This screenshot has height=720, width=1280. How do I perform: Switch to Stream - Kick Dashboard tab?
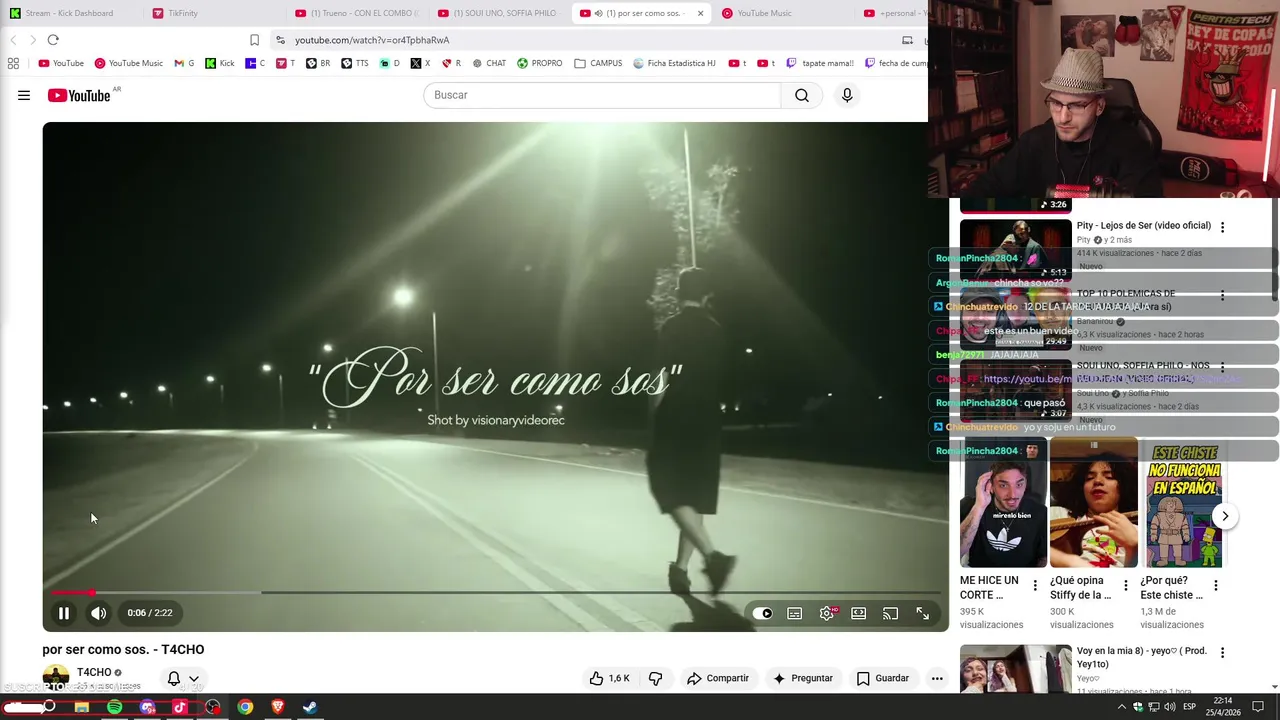click(70, 13)
